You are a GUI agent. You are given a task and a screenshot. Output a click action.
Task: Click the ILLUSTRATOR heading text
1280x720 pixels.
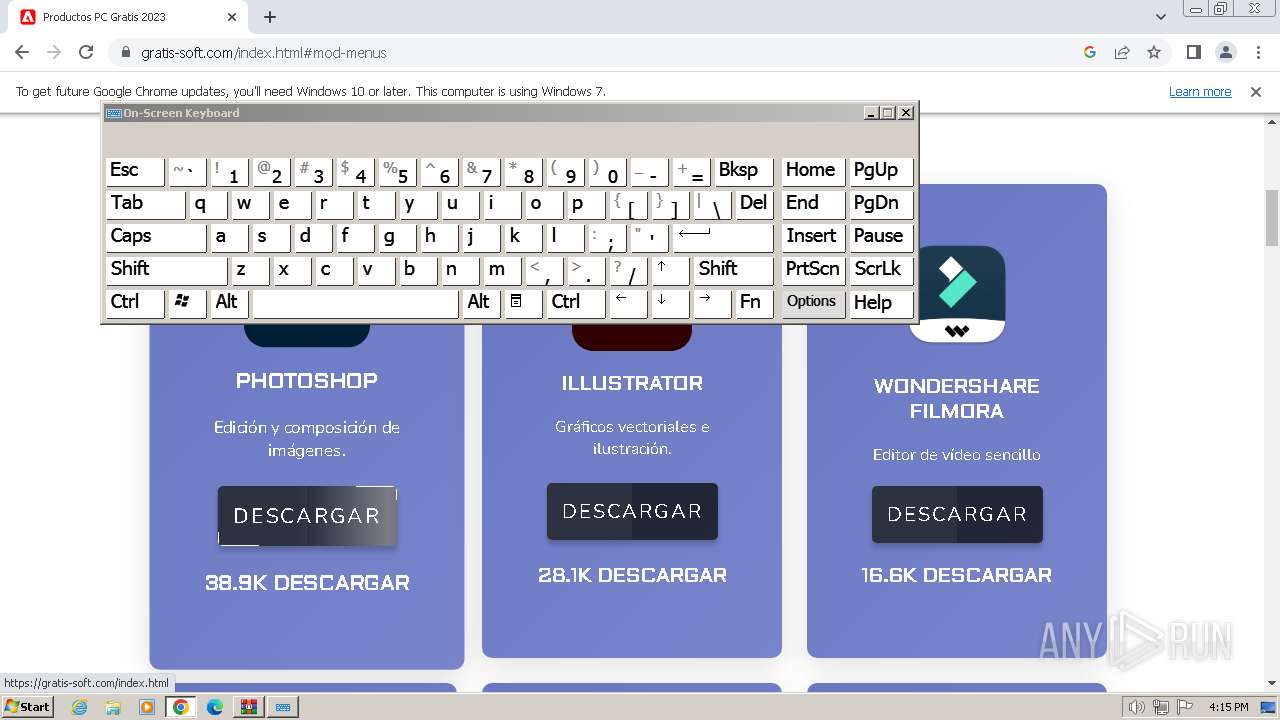632,383
